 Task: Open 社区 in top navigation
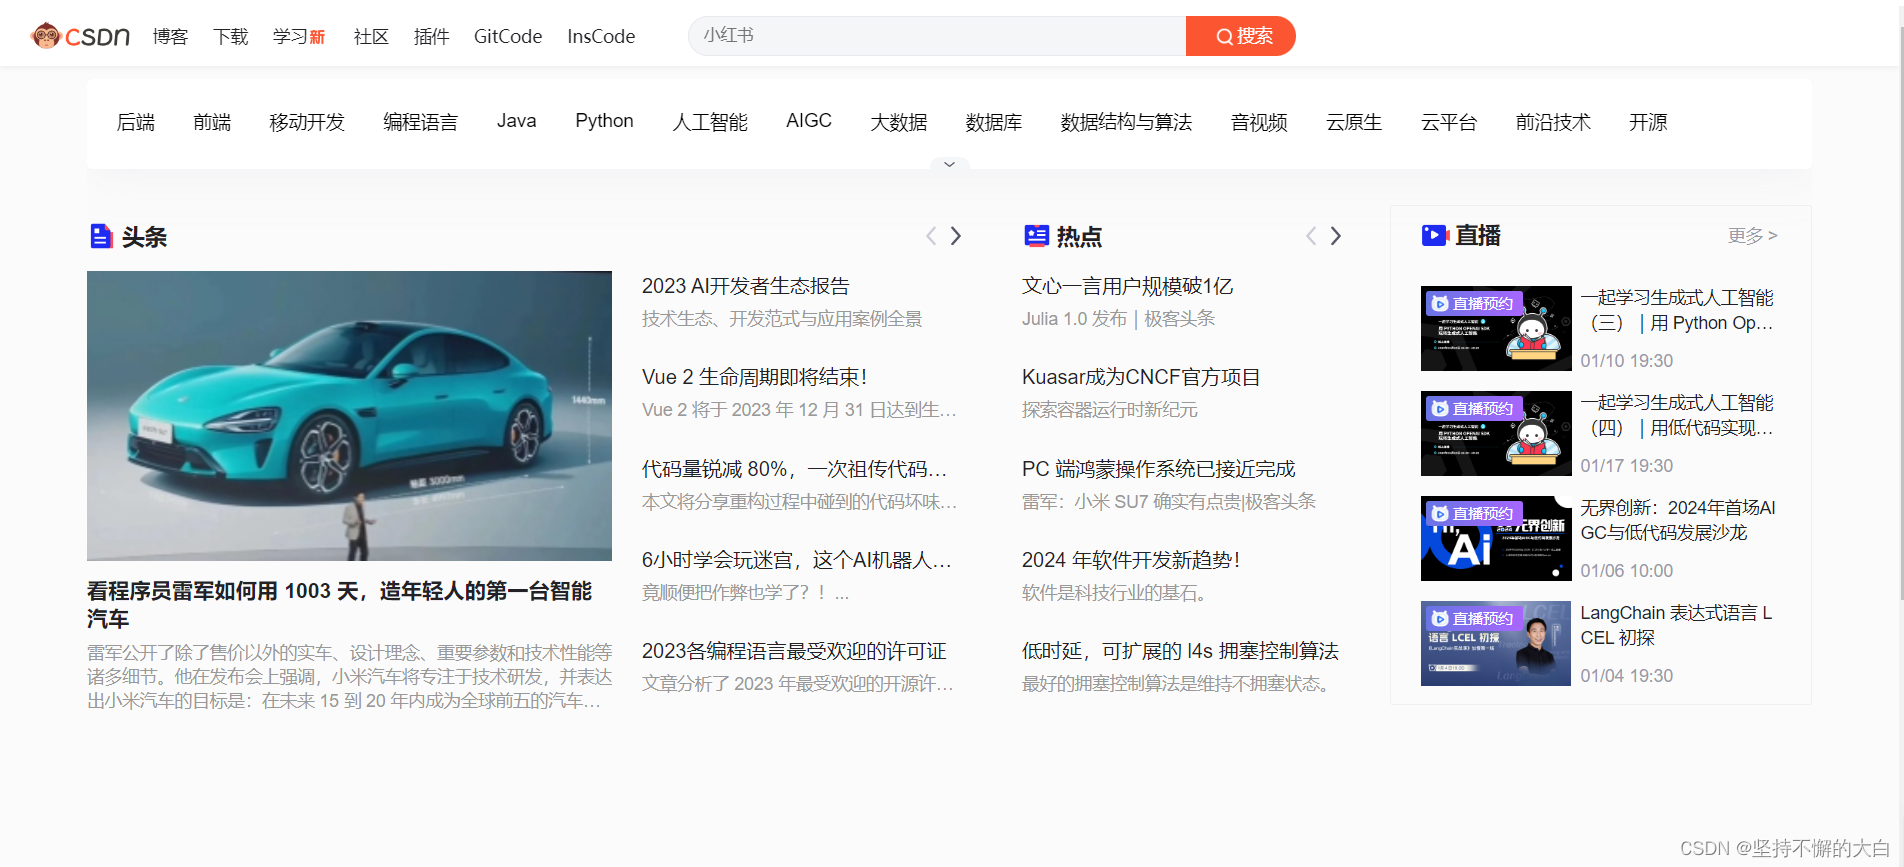click(371, 36)
